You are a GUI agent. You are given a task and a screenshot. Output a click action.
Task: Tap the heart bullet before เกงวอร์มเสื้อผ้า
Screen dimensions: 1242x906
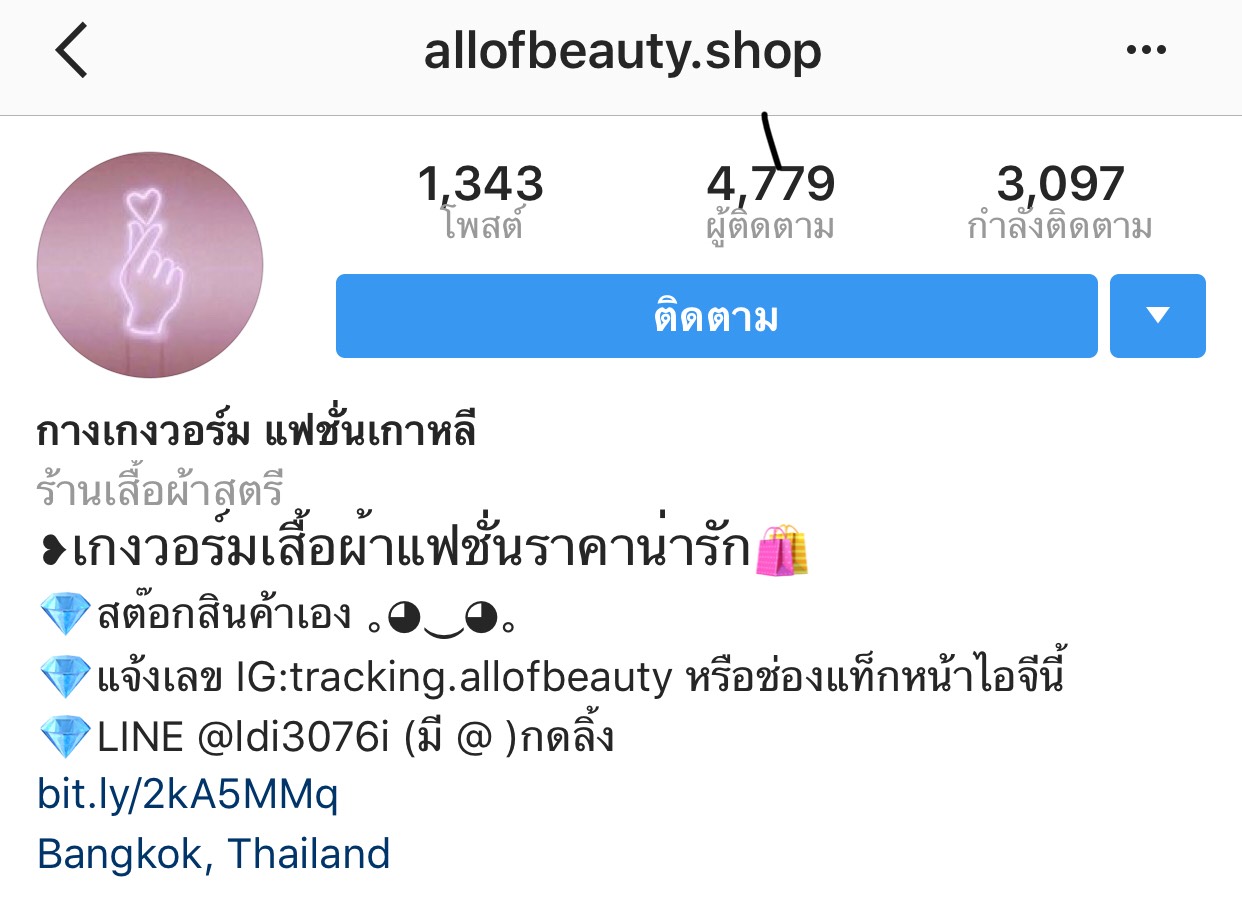[54, 551]
